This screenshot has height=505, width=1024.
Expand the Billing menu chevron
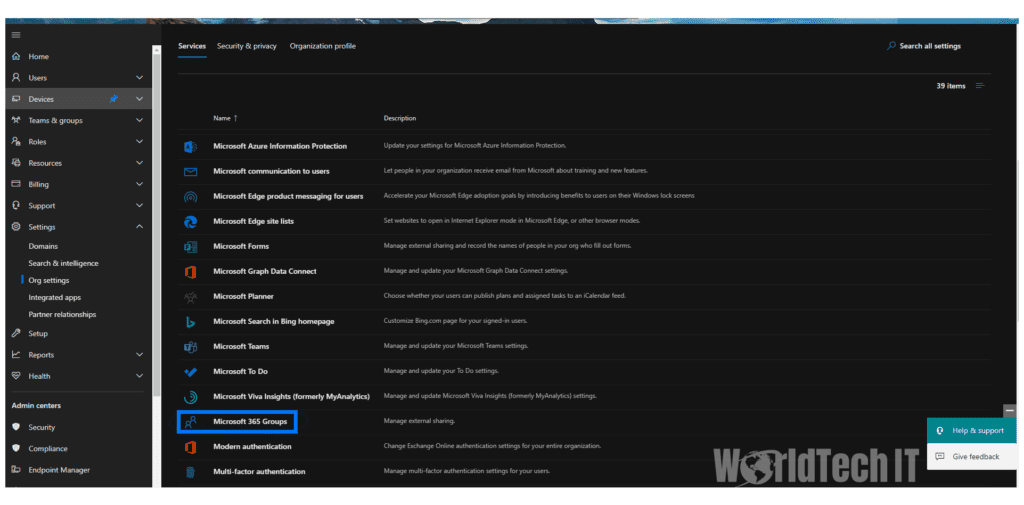(x=139, y=184)
